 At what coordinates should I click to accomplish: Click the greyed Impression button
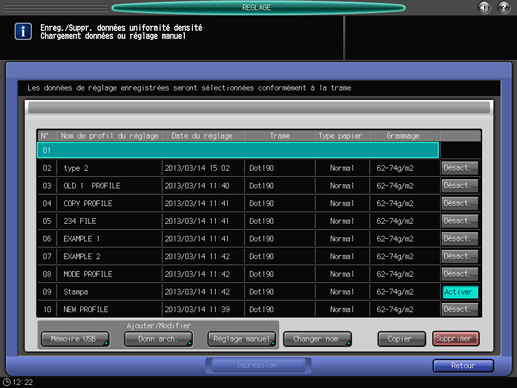coord(258,365)
